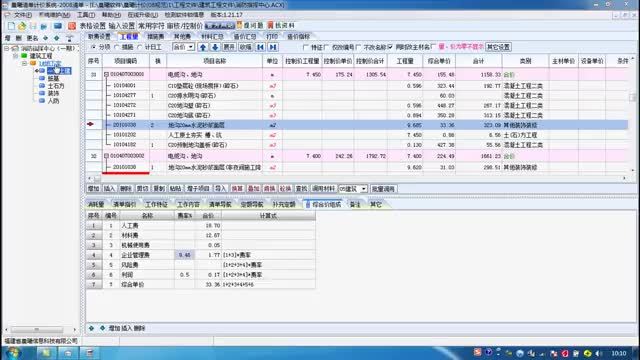Open the 合价 dropdown in toolbar
The height and width of the screenshot is (360, 640).
tap(183, 47)
